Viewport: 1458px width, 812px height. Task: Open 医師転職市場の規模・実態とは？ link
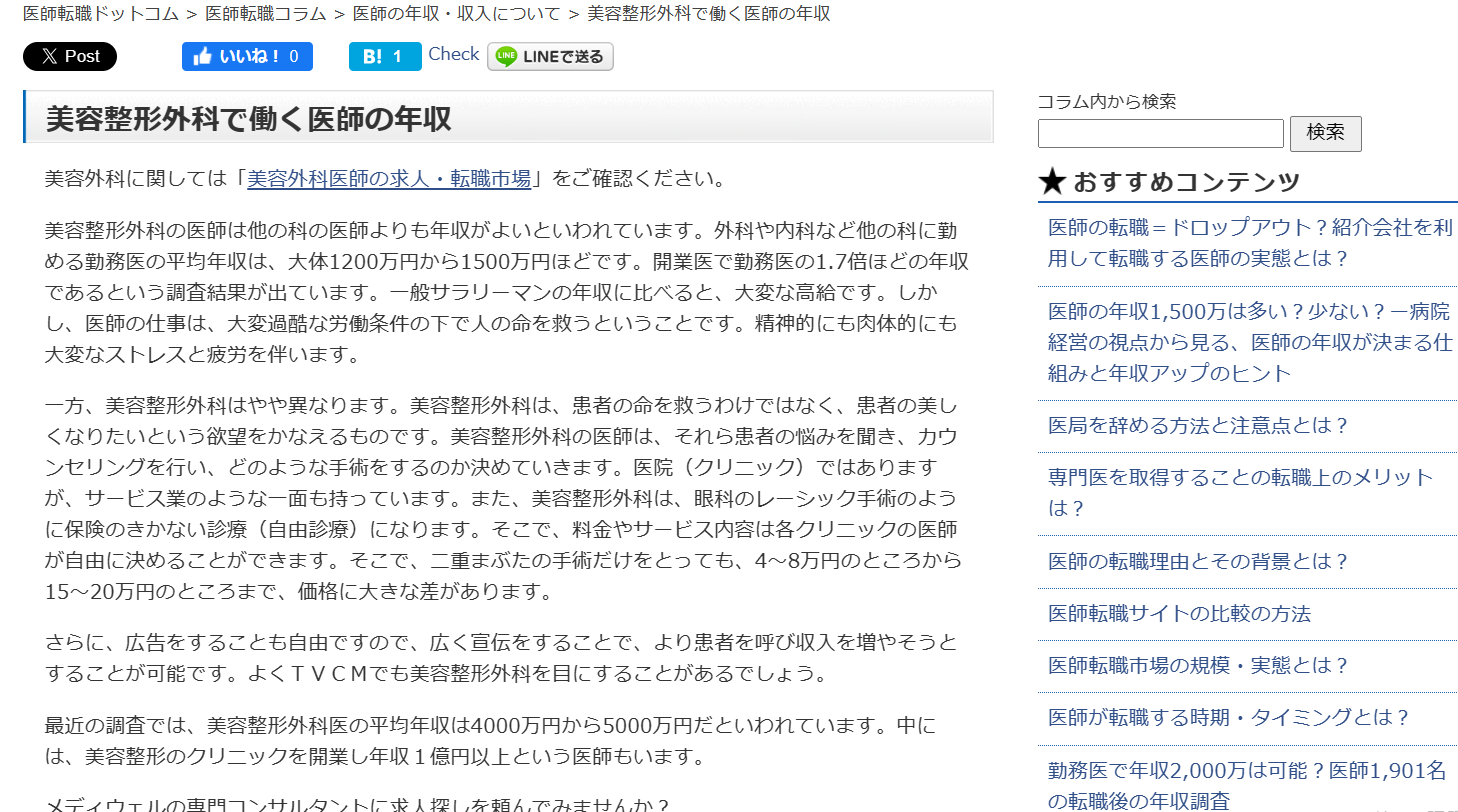point(1198,666)
